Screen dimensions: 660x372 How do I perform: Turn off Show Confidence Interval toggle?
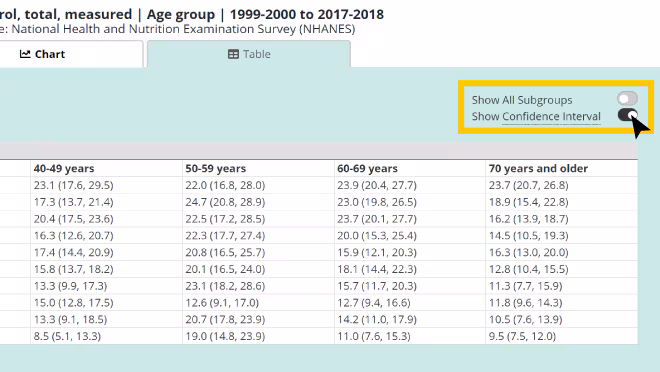point(627,114)
